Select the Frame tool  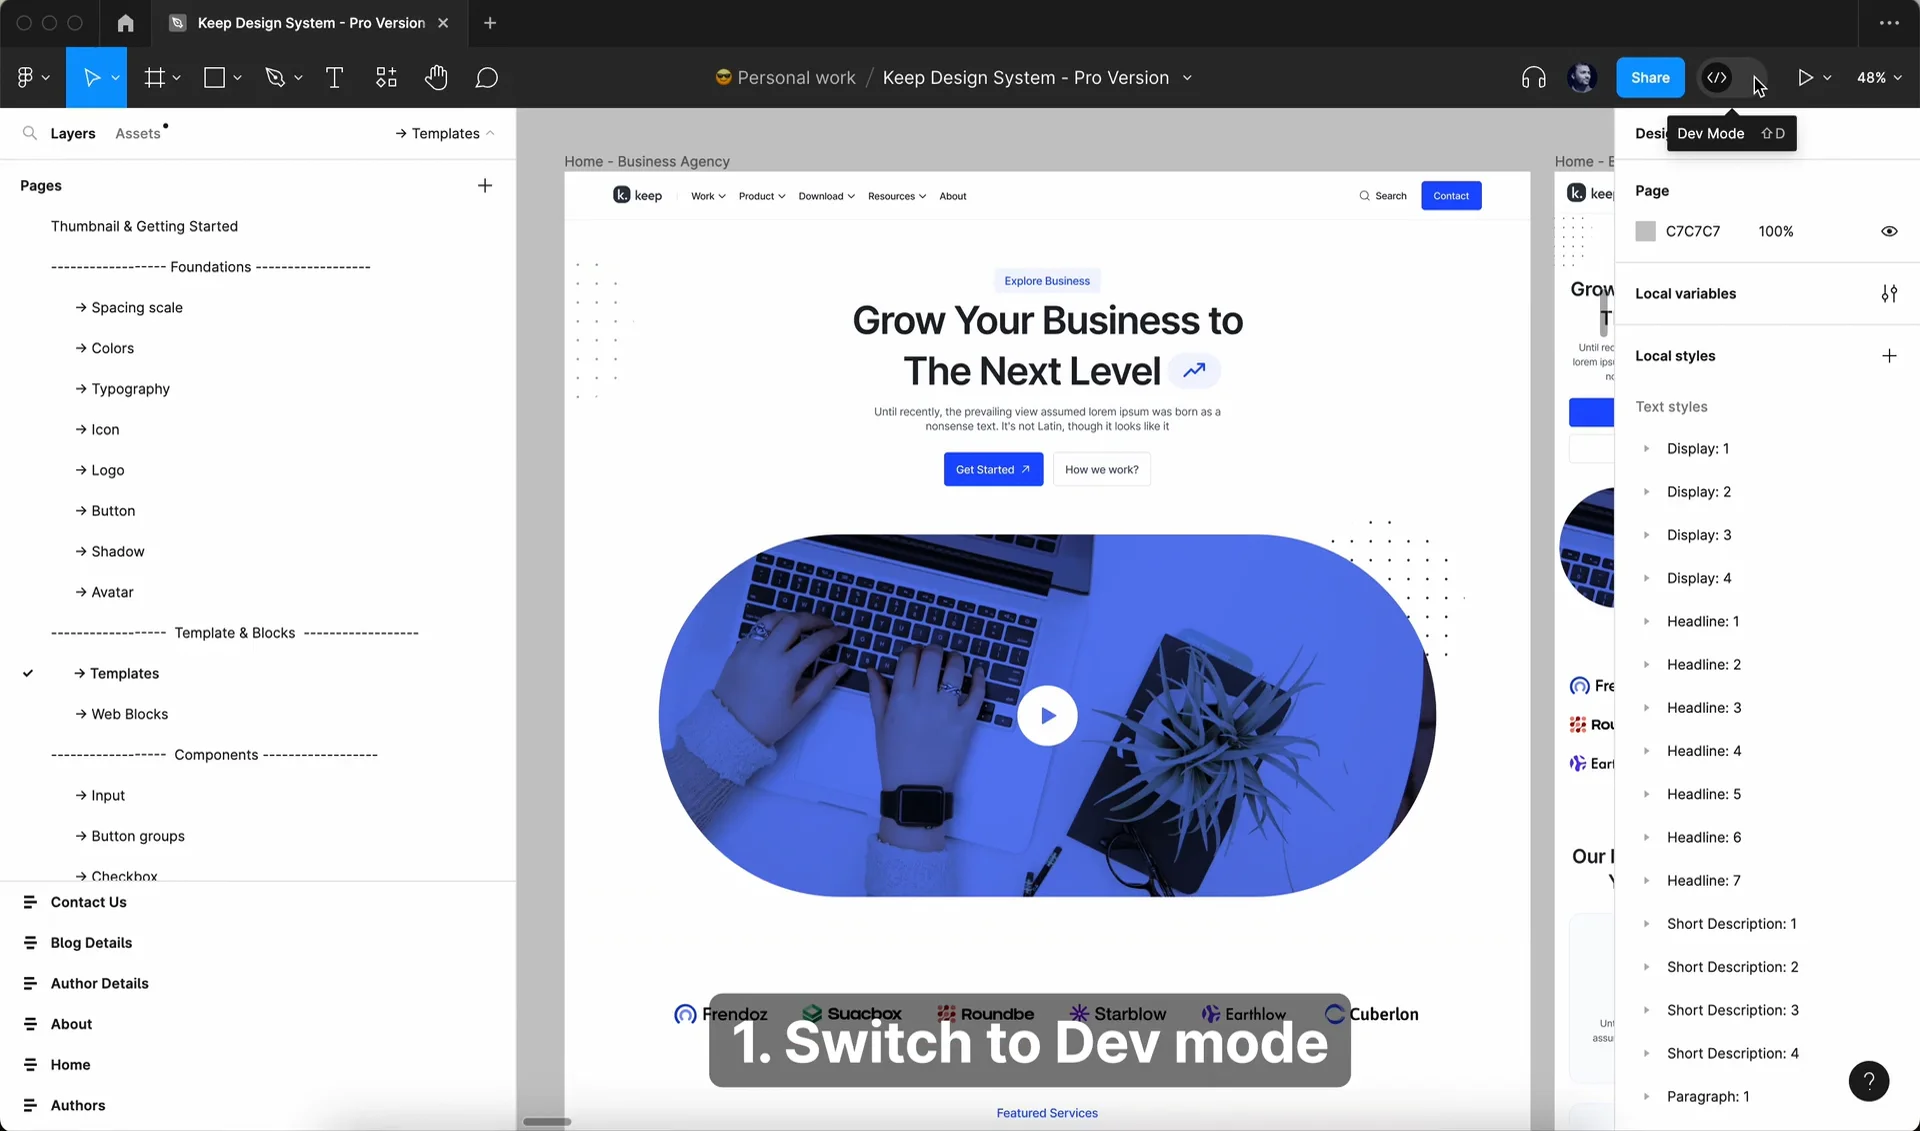(x=155, y=77)
